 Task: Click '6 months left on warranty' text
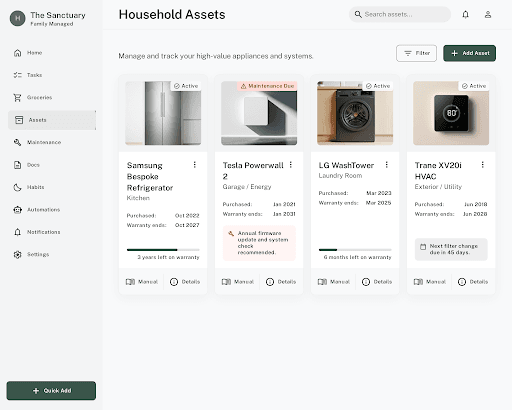pyautogui.click(x=357, y=257)
